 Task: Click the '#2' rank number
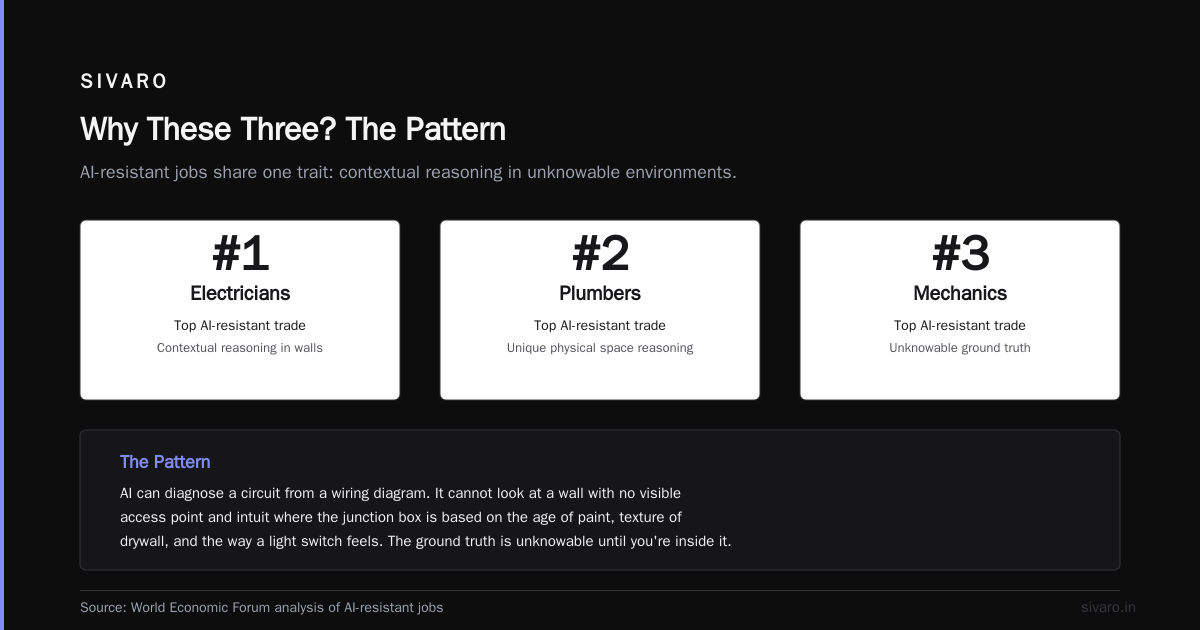(600, 254)
